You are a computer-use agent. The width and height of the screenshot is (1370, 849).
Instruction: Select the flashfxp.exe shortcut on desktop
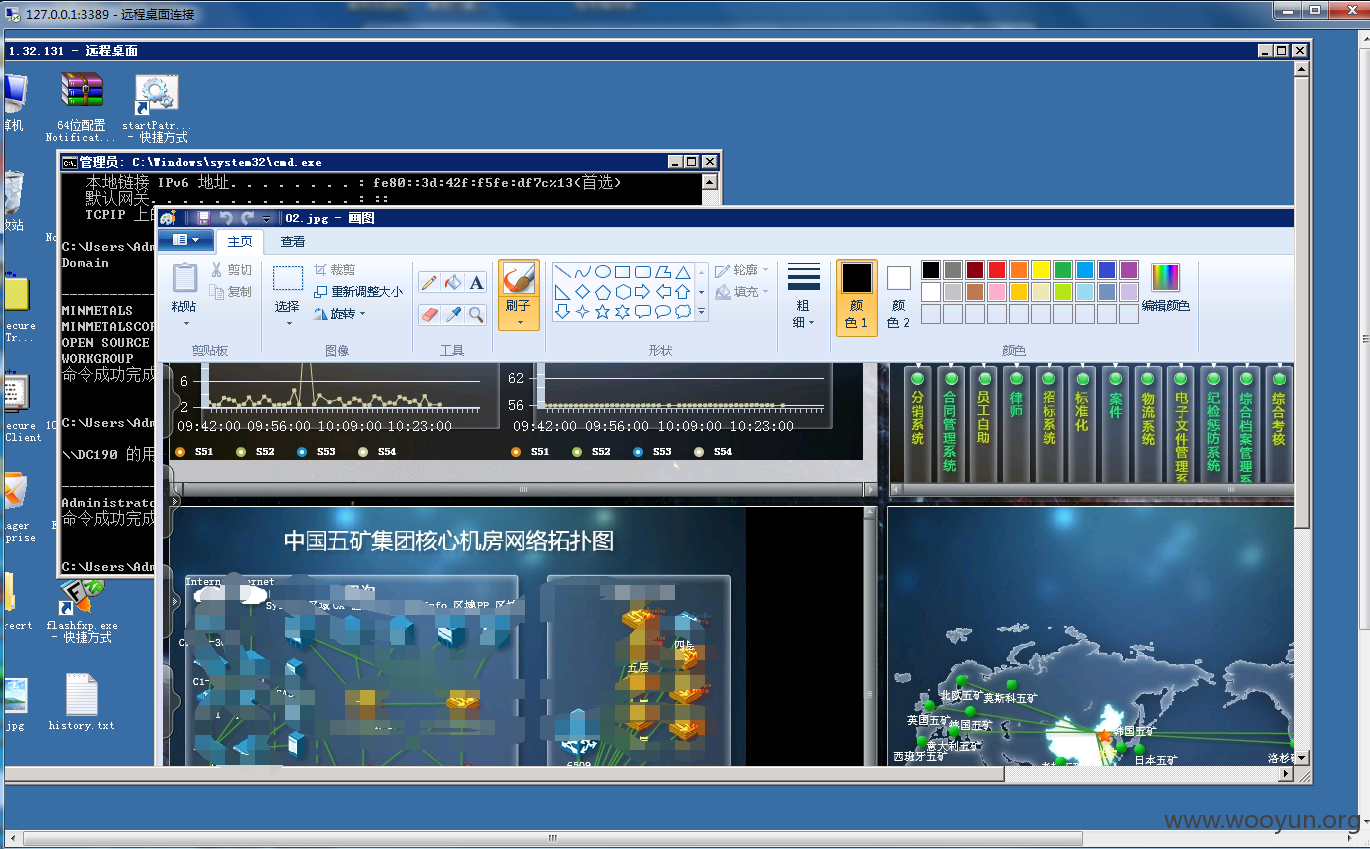tap(81, 610)
